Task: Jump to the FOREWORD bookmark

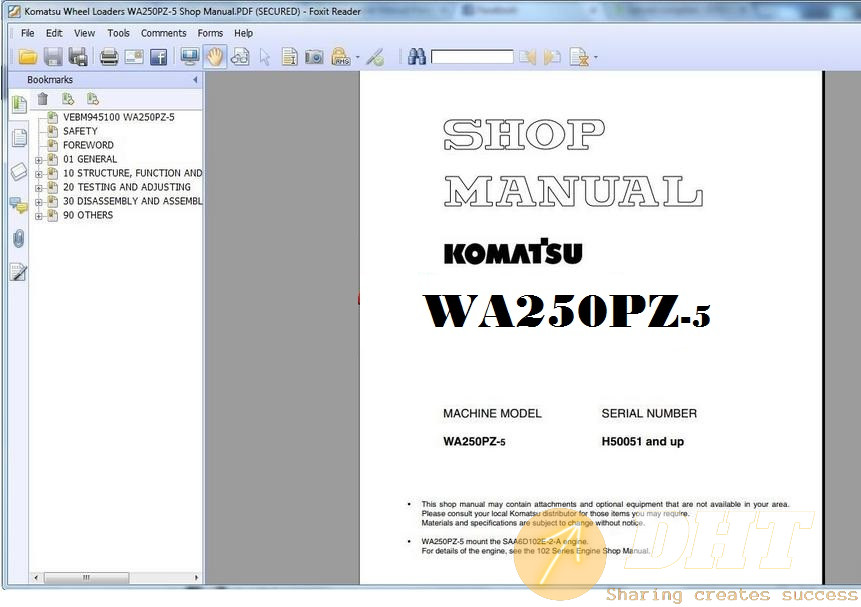Action: [x=88, y=145]
